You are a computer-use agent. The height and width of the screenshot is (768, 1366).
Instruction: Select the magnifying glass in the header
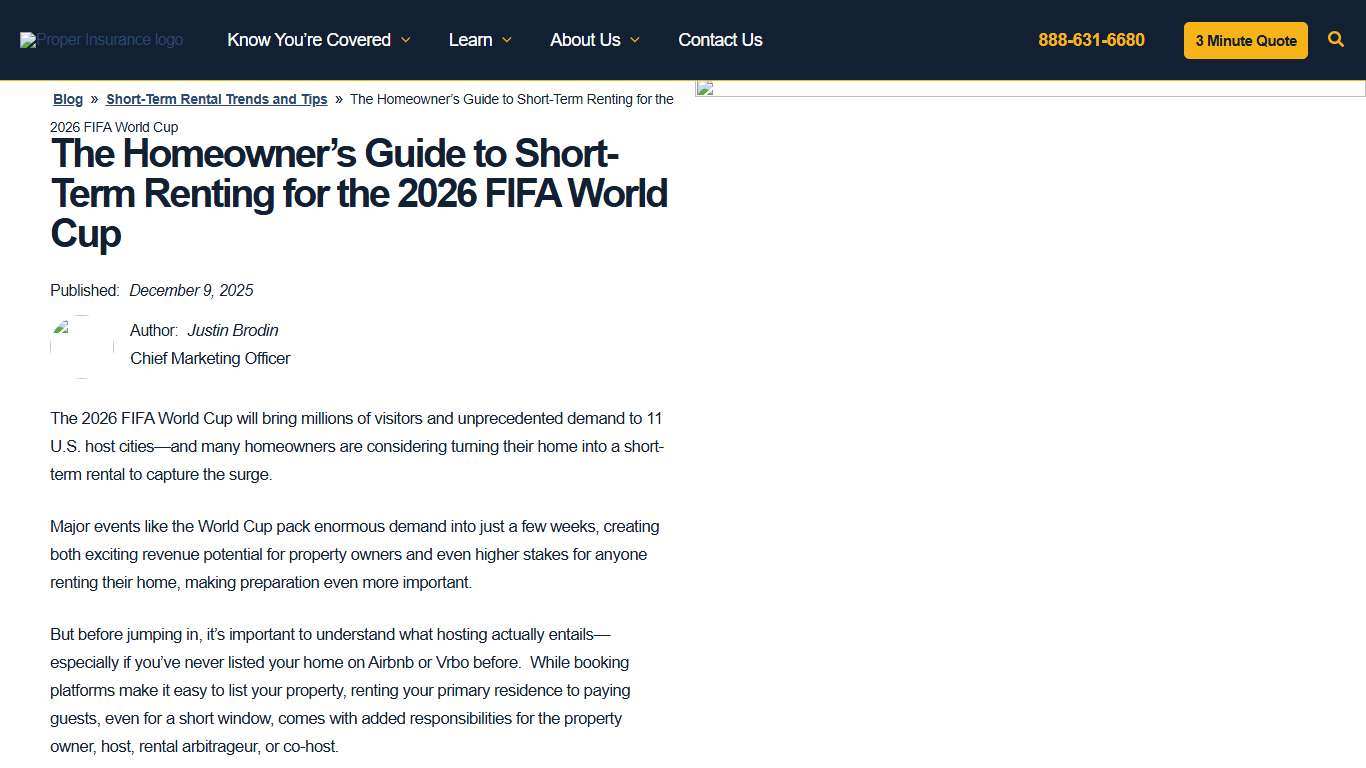[1336, 40]
